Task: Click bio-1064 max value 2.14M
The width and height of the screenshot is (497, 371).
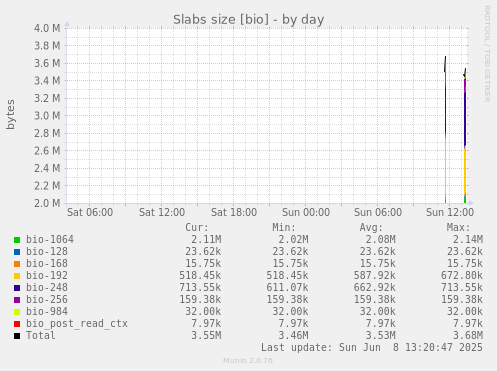Action: click(468, 239)
